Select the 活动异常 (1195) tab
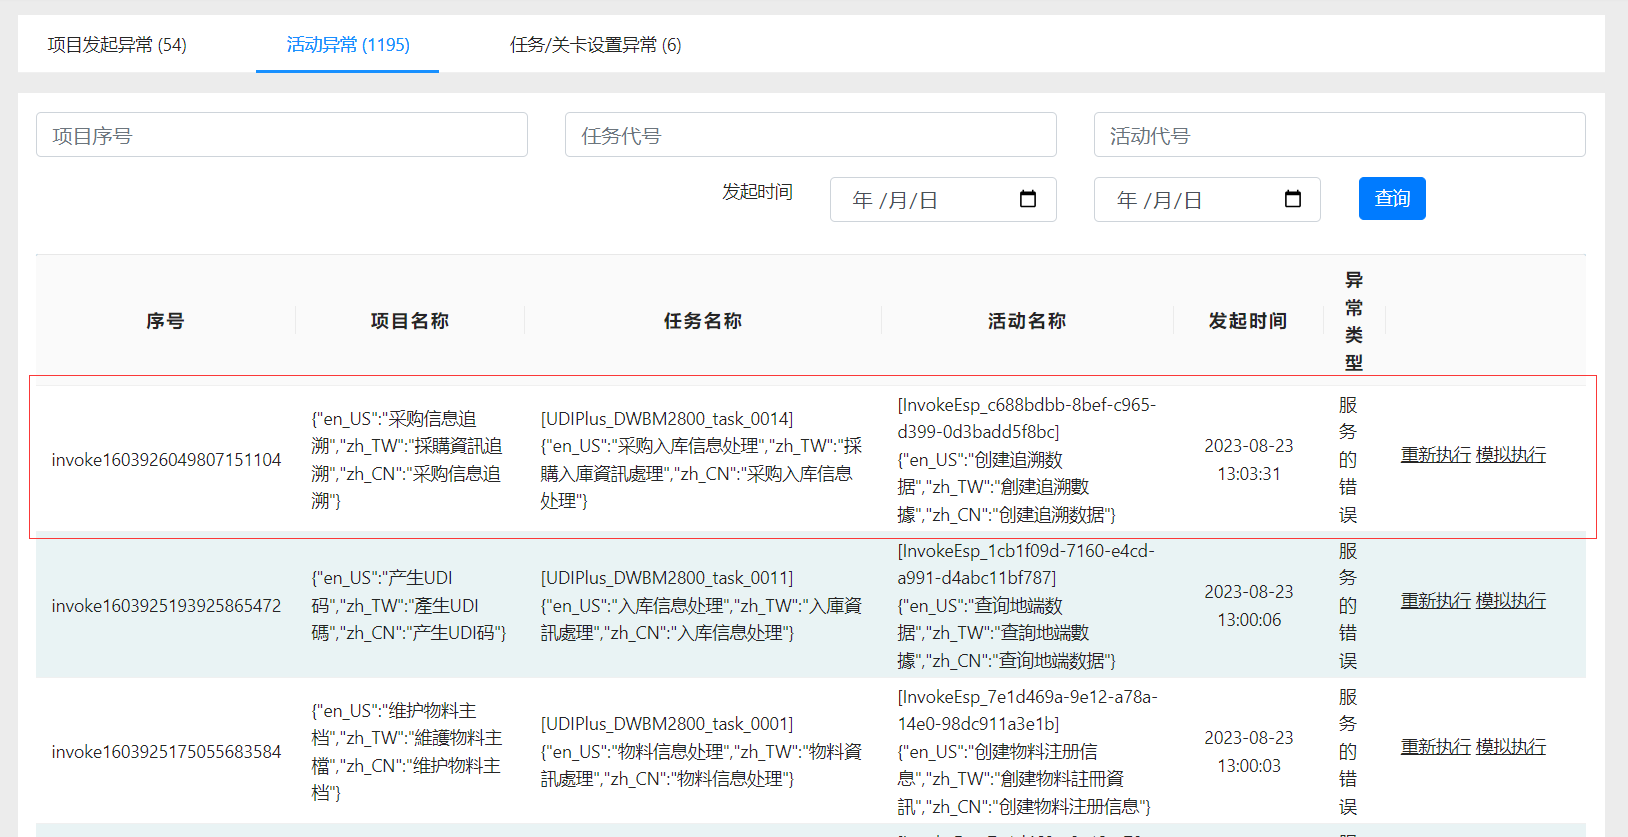 (348, 45)
